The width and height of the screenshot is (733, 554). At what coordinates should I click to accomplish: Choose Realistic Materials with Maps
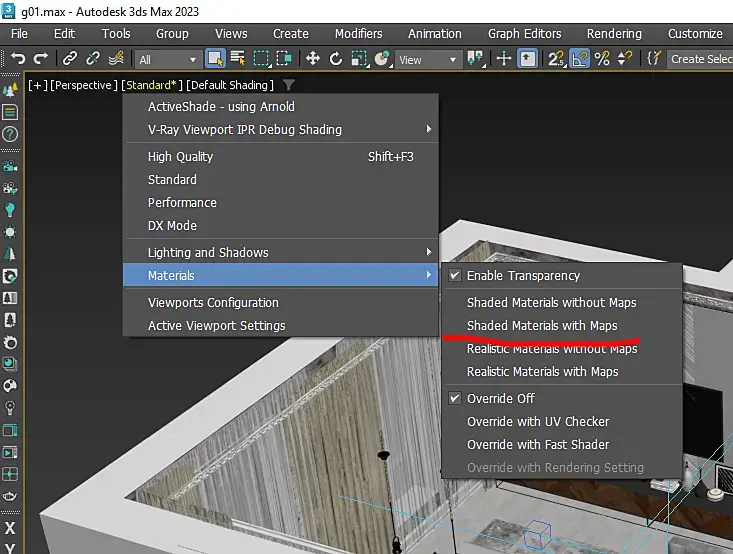pyautogui.click(x=561, y=372)
